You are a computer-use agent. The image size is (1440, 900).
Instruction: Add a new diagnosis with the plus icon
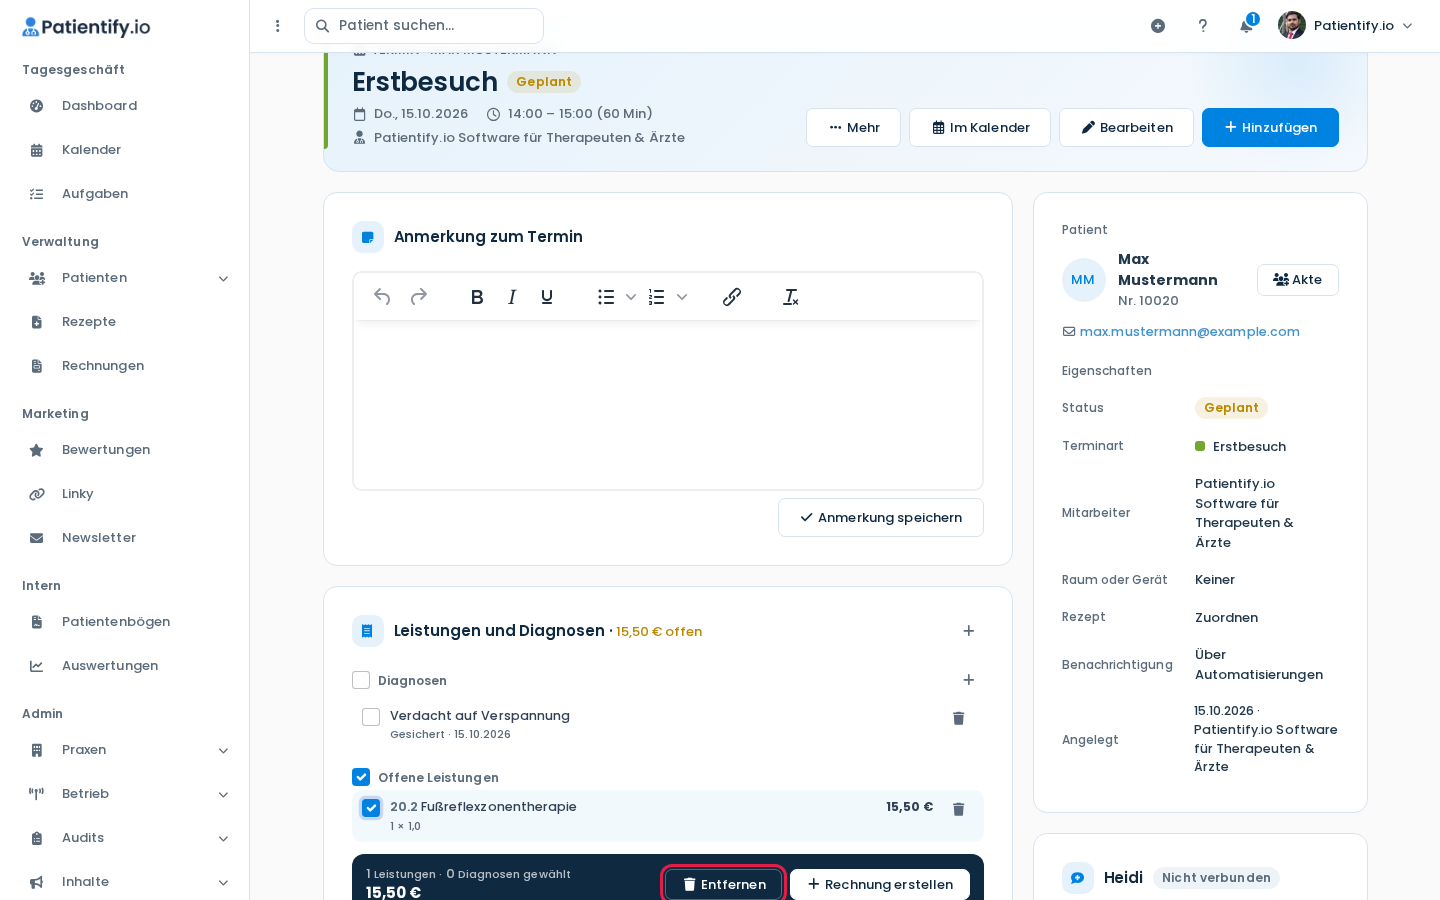(x=968, y=680)
